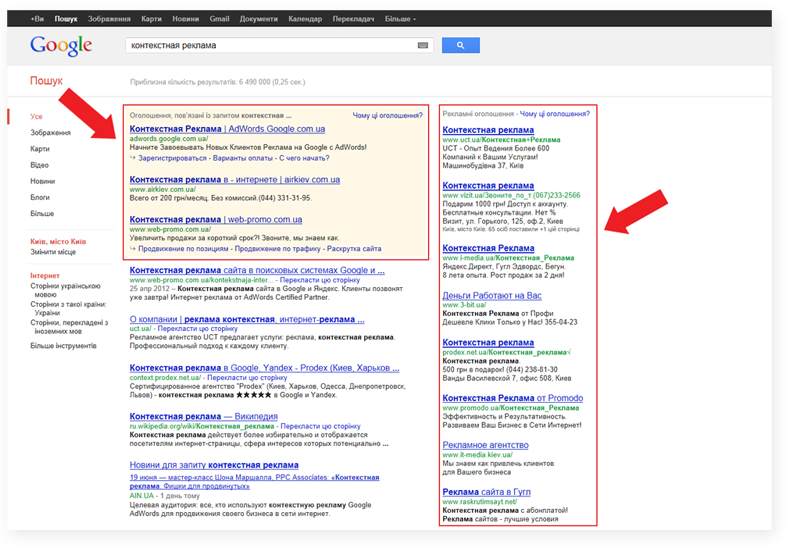Click Продвижение по позициям sitelink
The width and height of the screenshot is (791, 555).
click(183, 249)
